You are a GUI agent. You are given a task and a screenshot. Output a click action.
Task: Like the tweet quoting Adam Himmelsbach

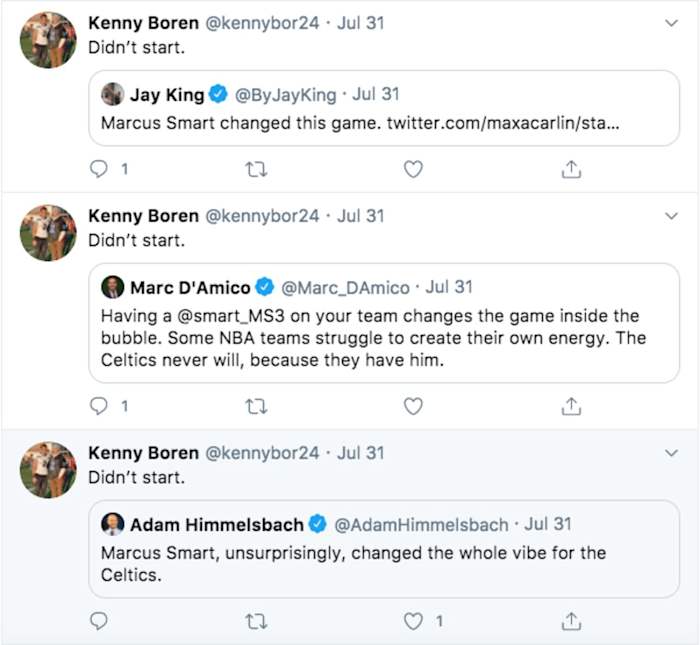413,621
